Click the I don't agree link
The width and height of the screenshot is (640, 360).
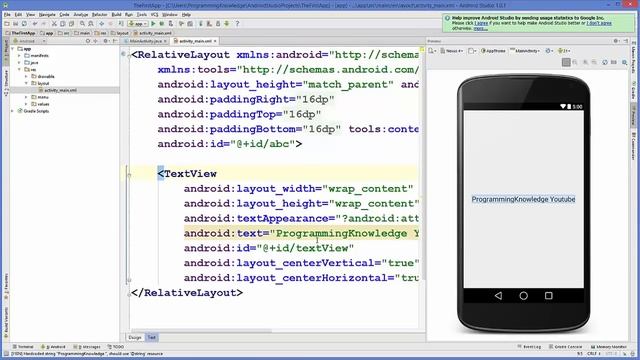click(599, 23)
